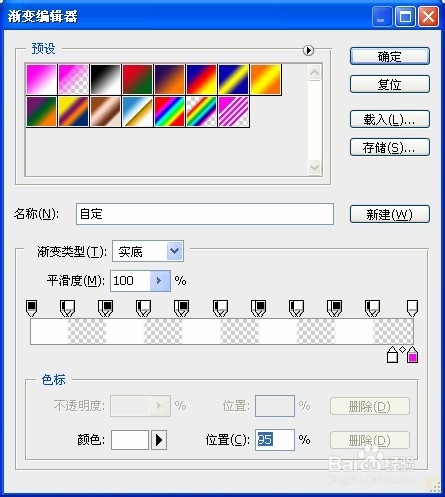Click the 不透明度 percentage field
This screenshot has width=445, height=497.
point(130,406)
